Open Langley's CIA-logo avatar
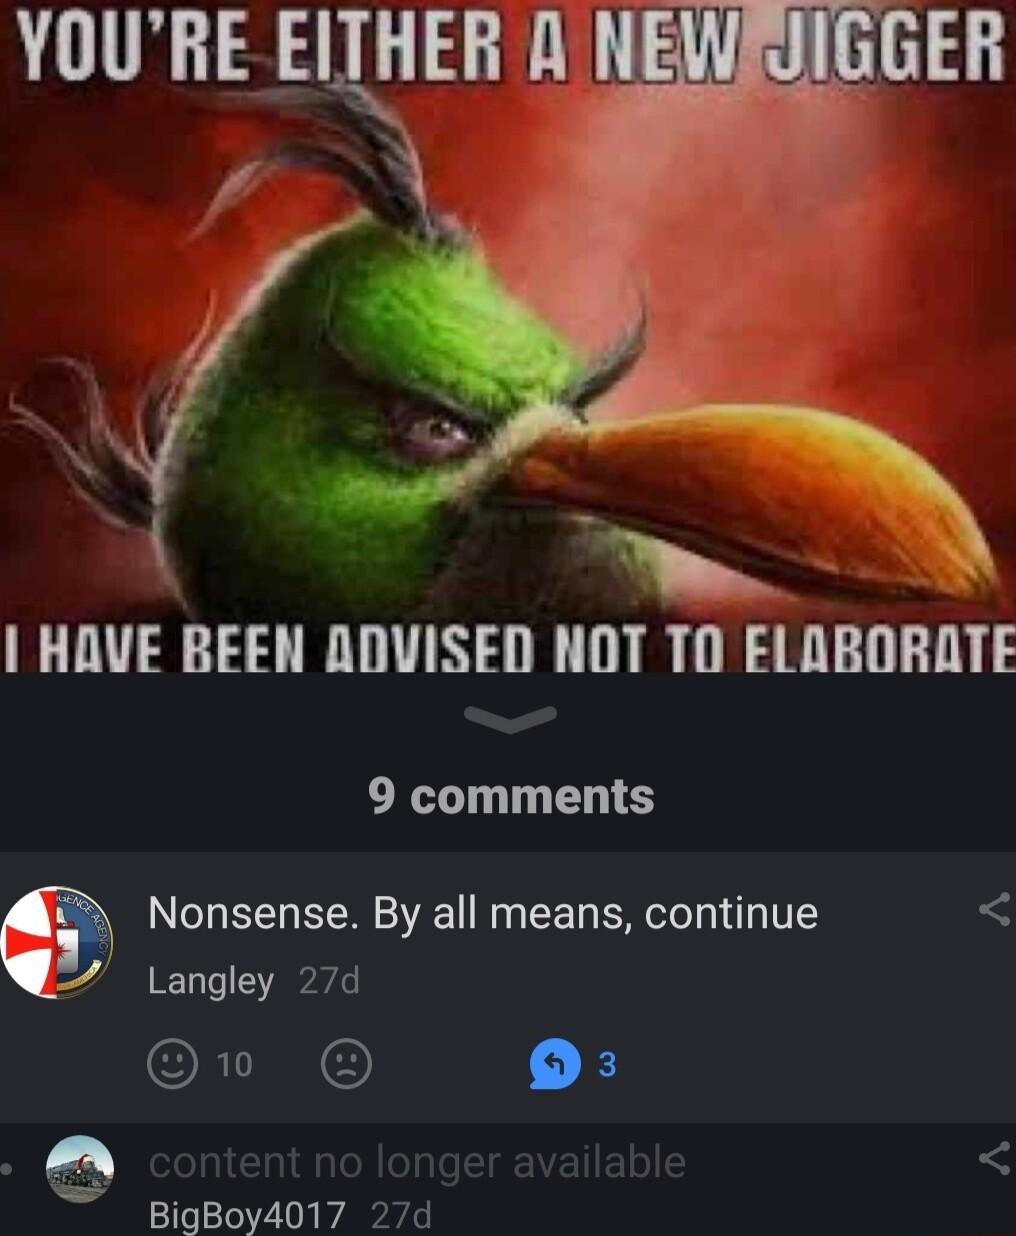1016x1236 pixels. [57, 942]
